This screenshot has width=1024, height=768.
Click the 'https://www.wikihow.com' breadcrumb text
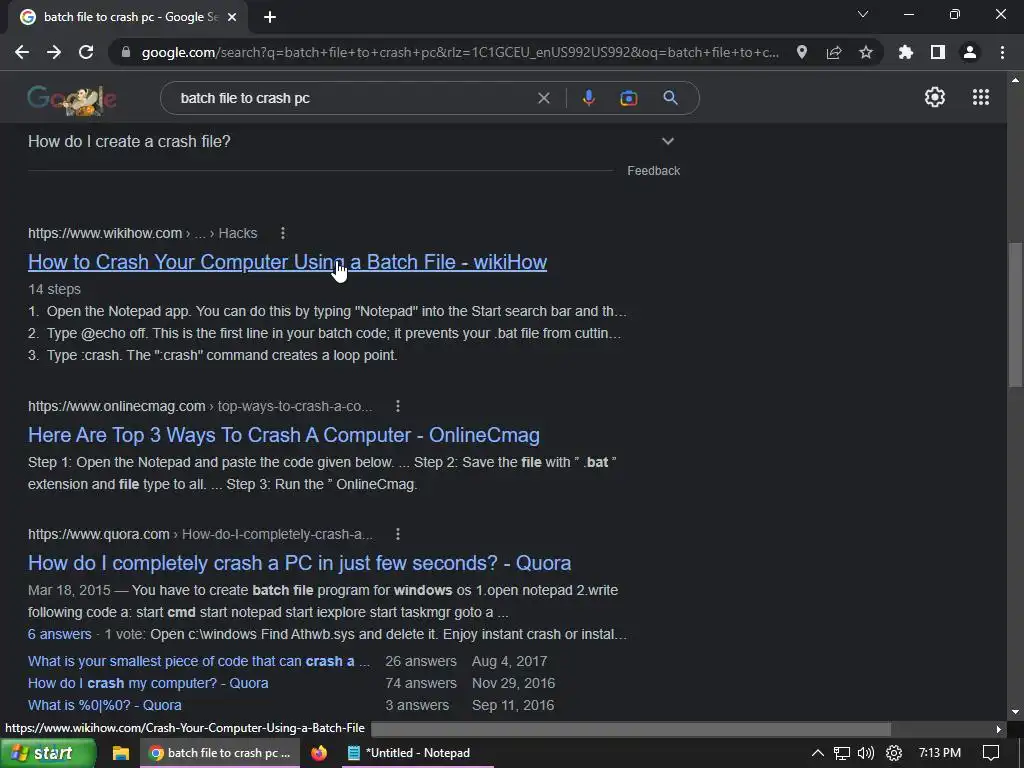click(x=104, y=233)
